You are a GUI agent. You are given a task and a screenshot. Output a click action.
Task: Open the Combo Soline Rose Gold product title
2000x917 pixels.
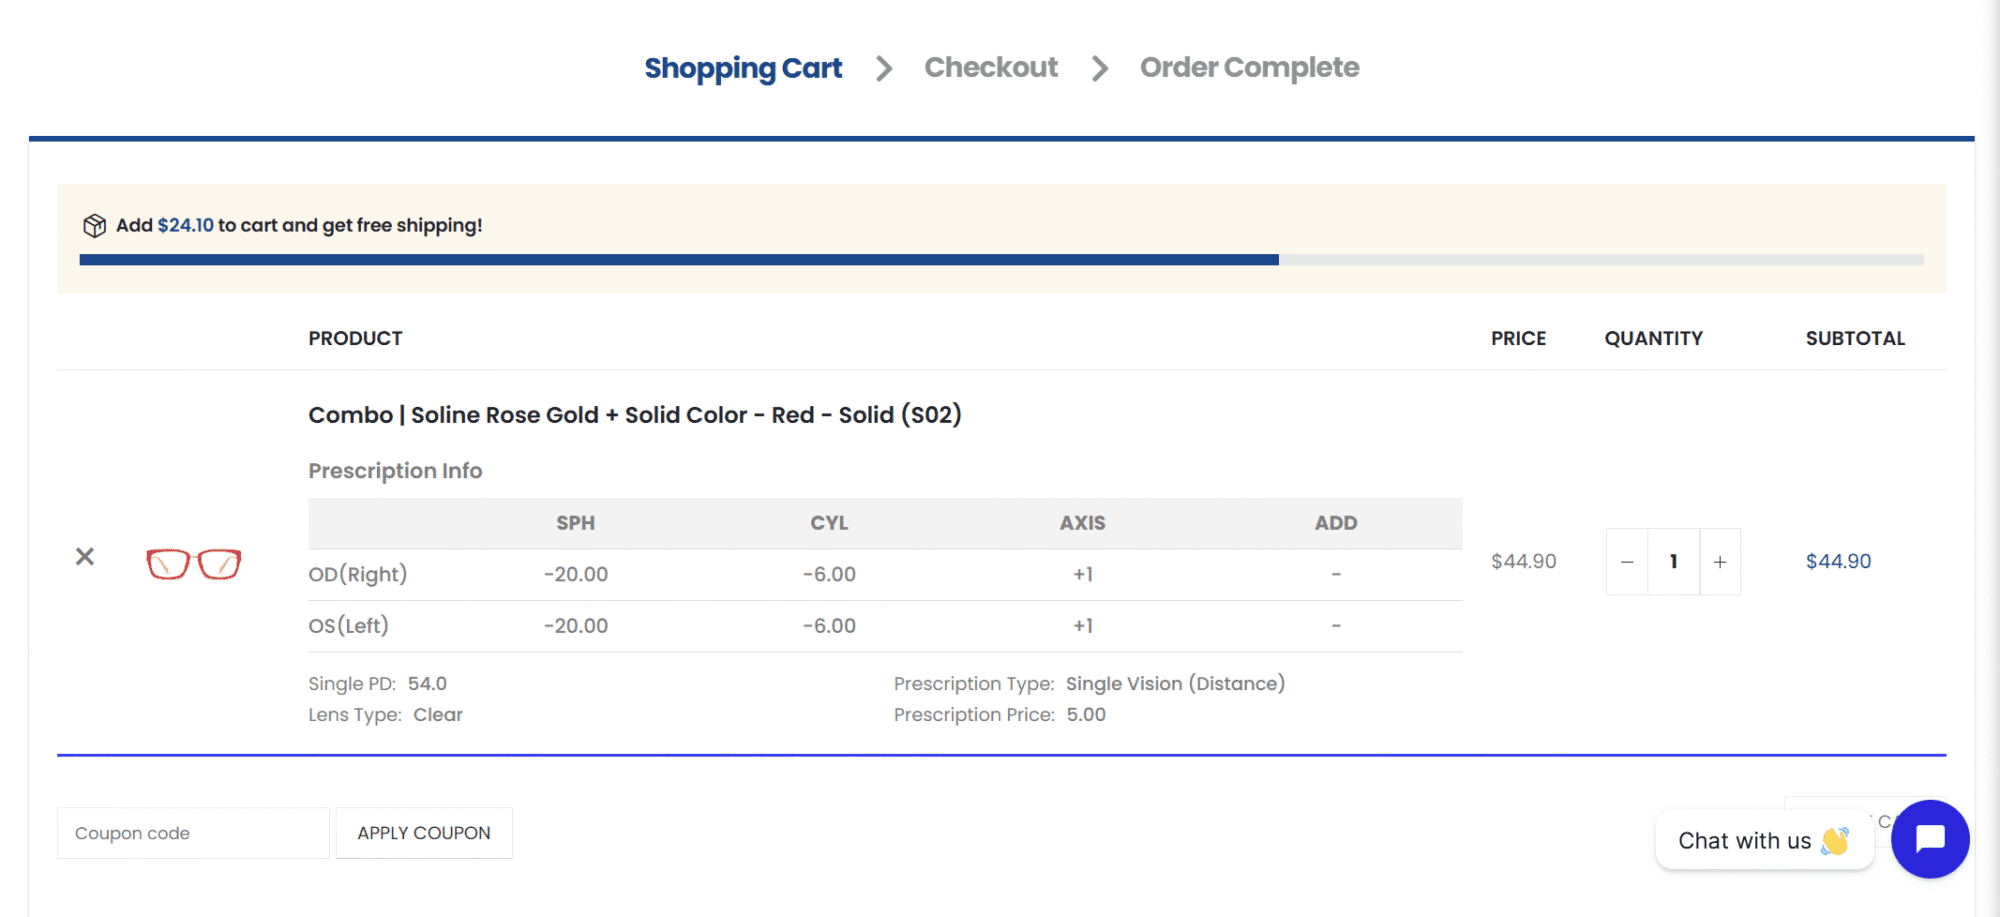(634, 415)
